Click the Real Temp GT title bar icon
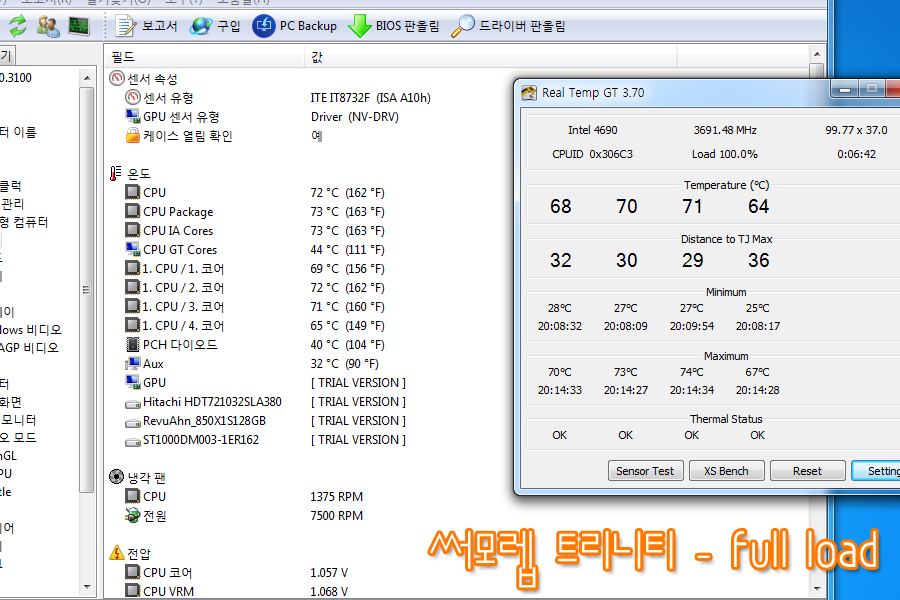 (x=529, y=92)
